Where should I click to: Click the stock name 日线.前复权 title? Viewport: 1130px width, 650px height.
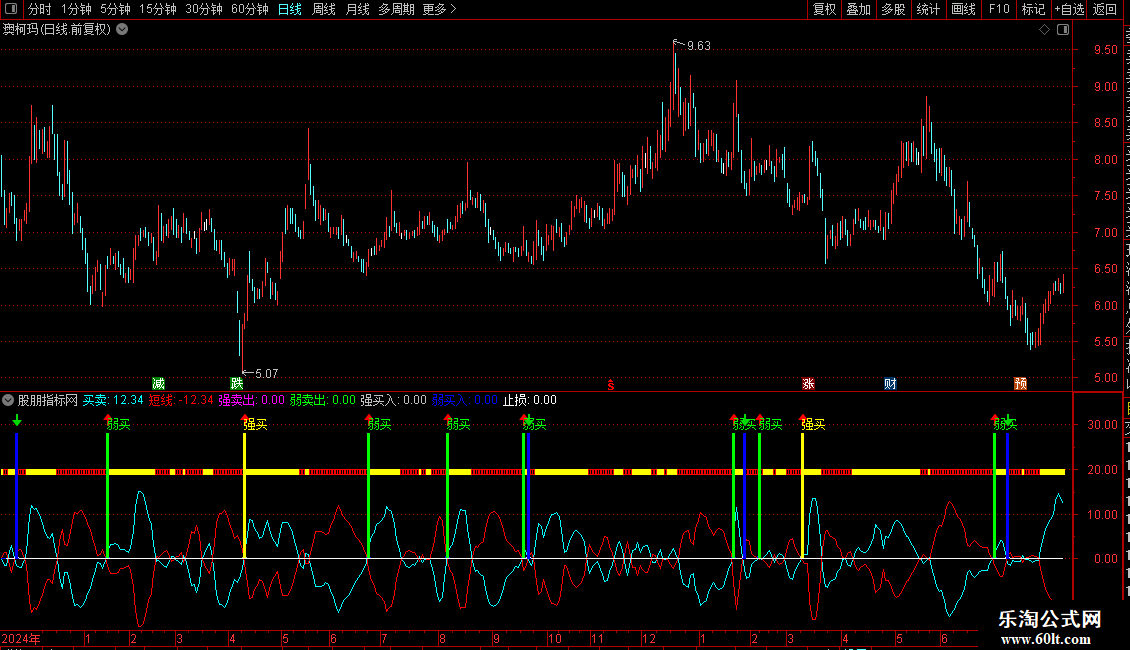click(x=57, y=30)
